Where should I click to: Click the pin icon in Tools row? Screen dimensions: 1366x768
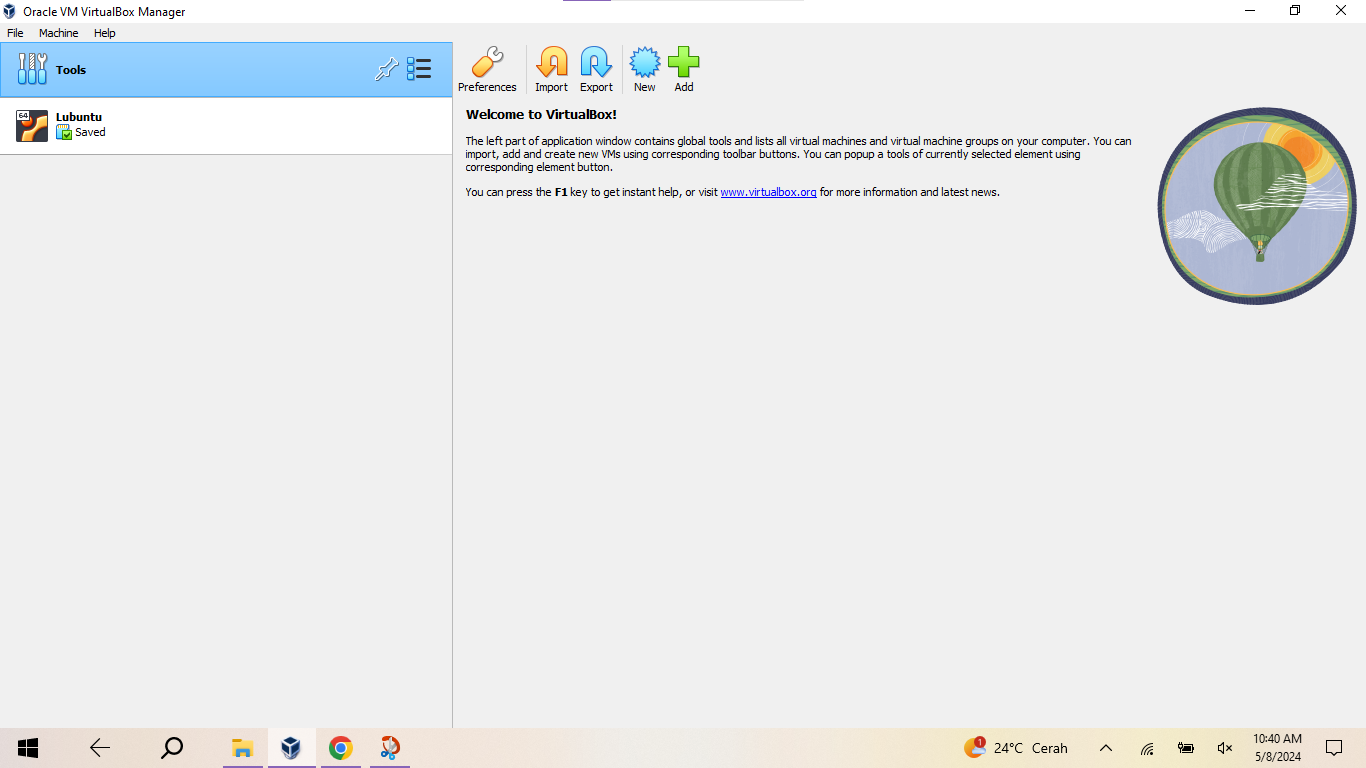[386, 69]
